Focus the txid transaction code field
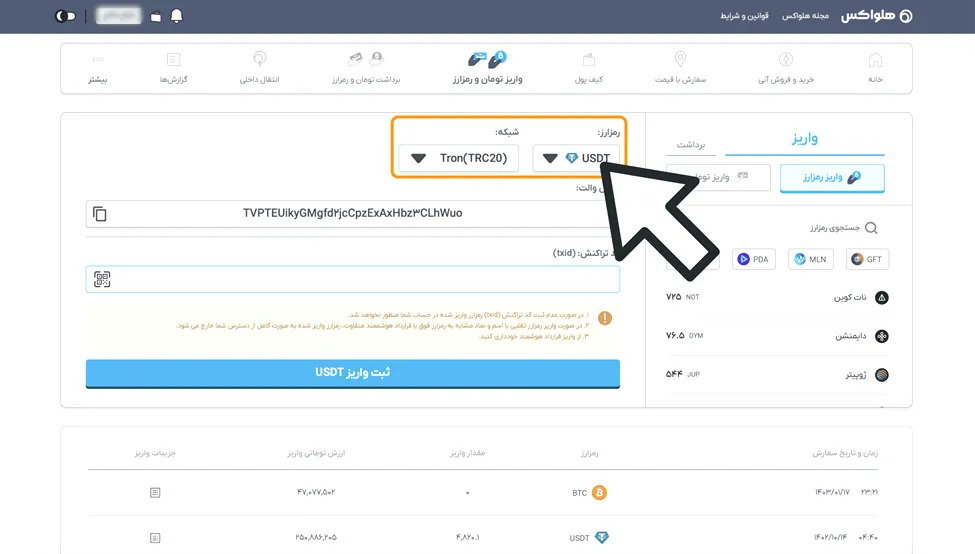 click(x=353, y=279)
